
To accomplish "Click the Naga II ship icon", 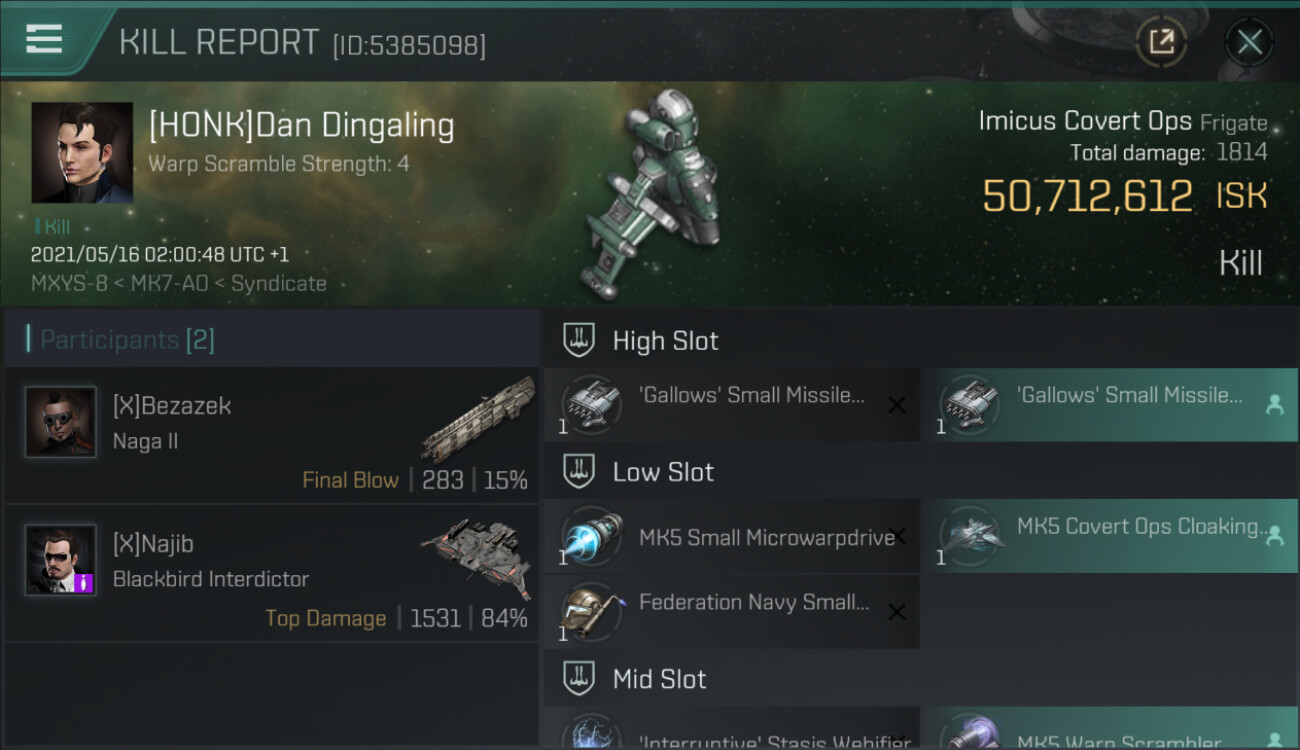I will click(478, 419).
